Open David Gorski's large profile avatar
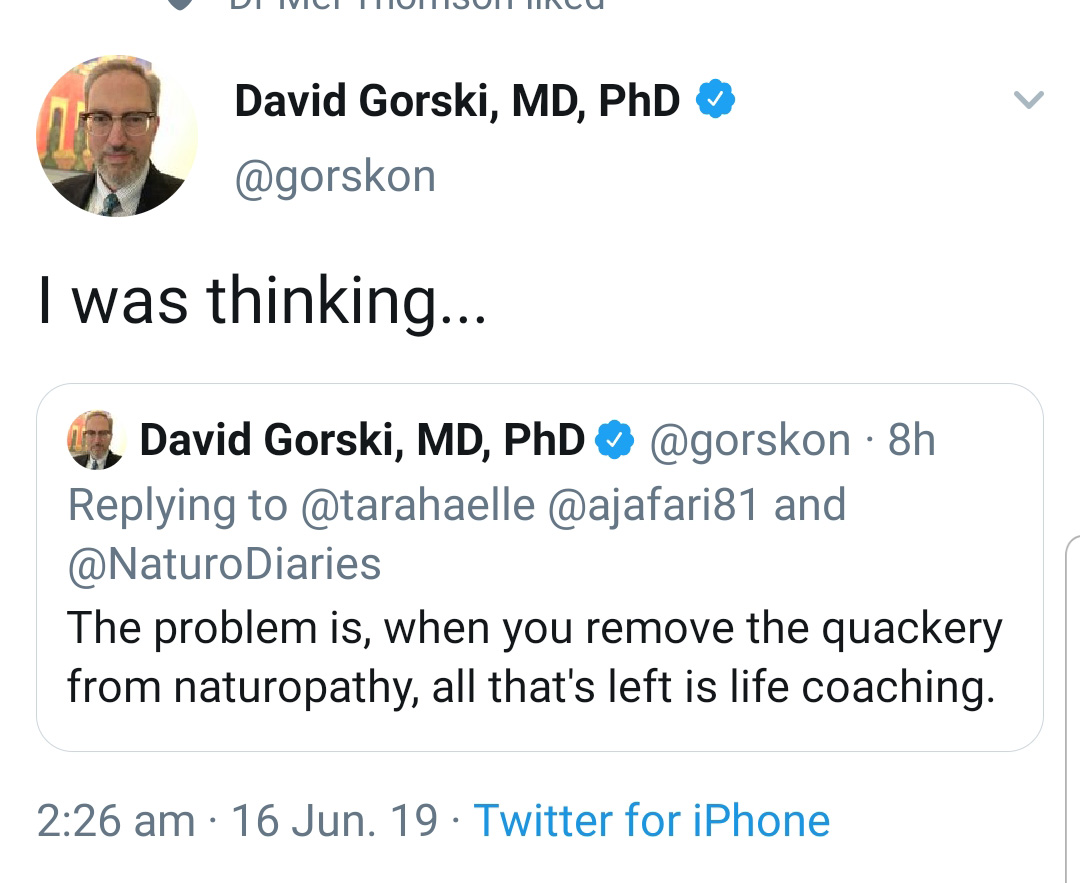The height and width of the screenshot is (883, 1080). click(x=117, y=135)
